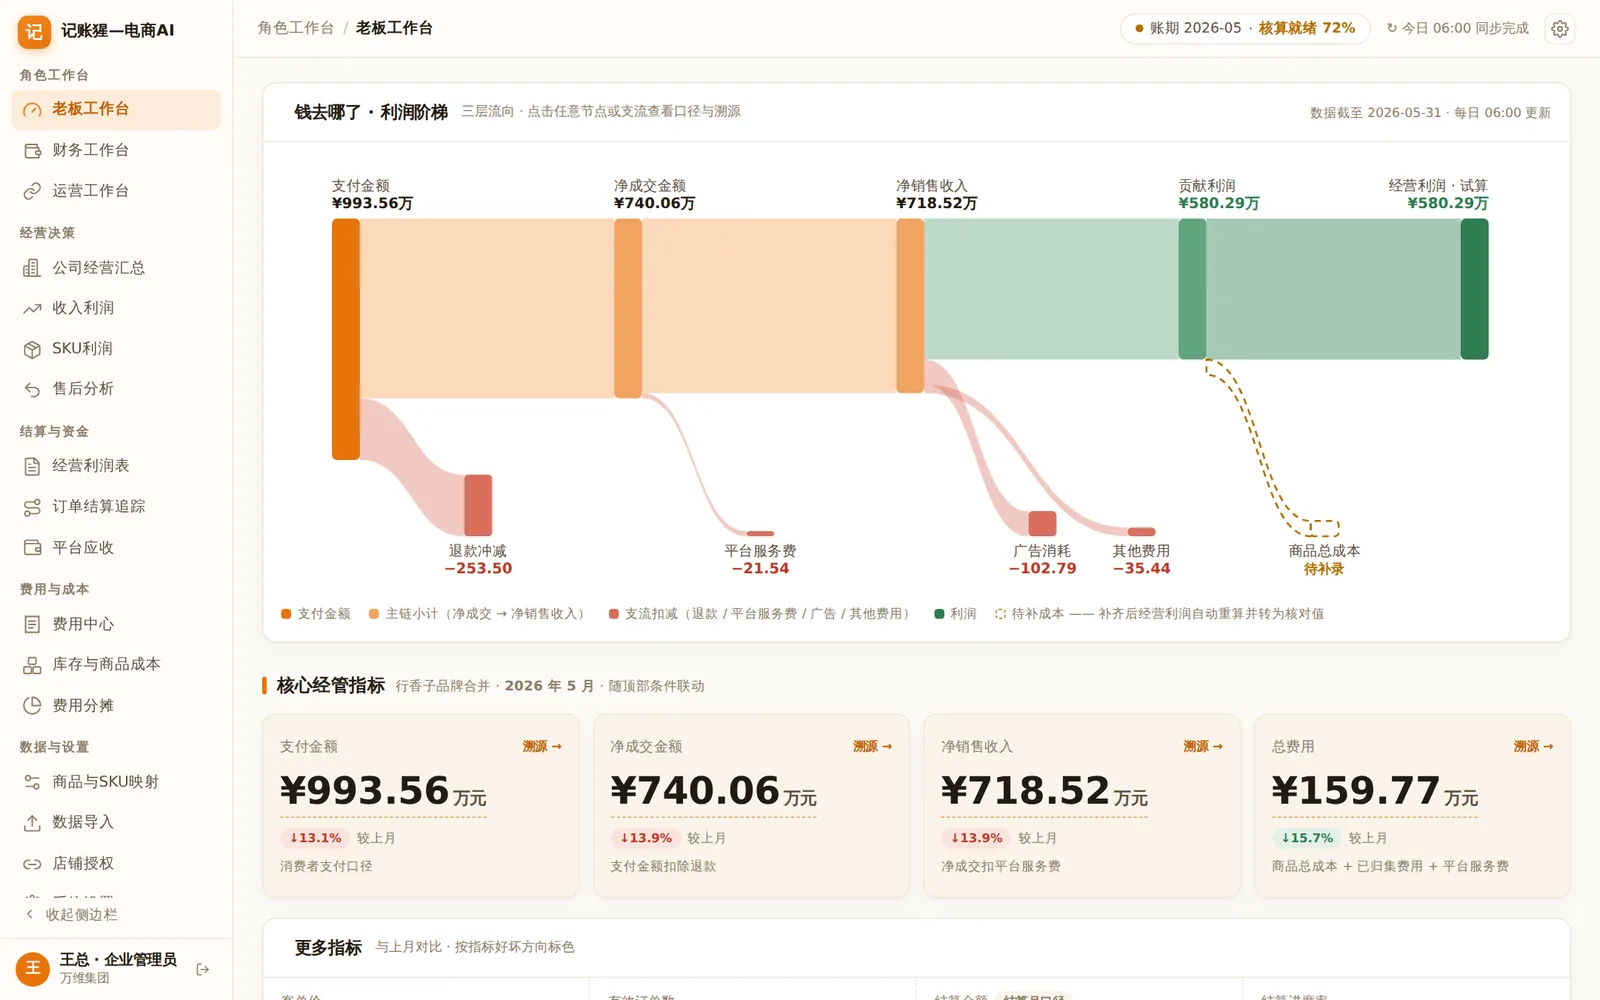This screenshot has width=1600, height=1000.
Task: Click the ↓13.1% change badge
Action: point(315,838)
